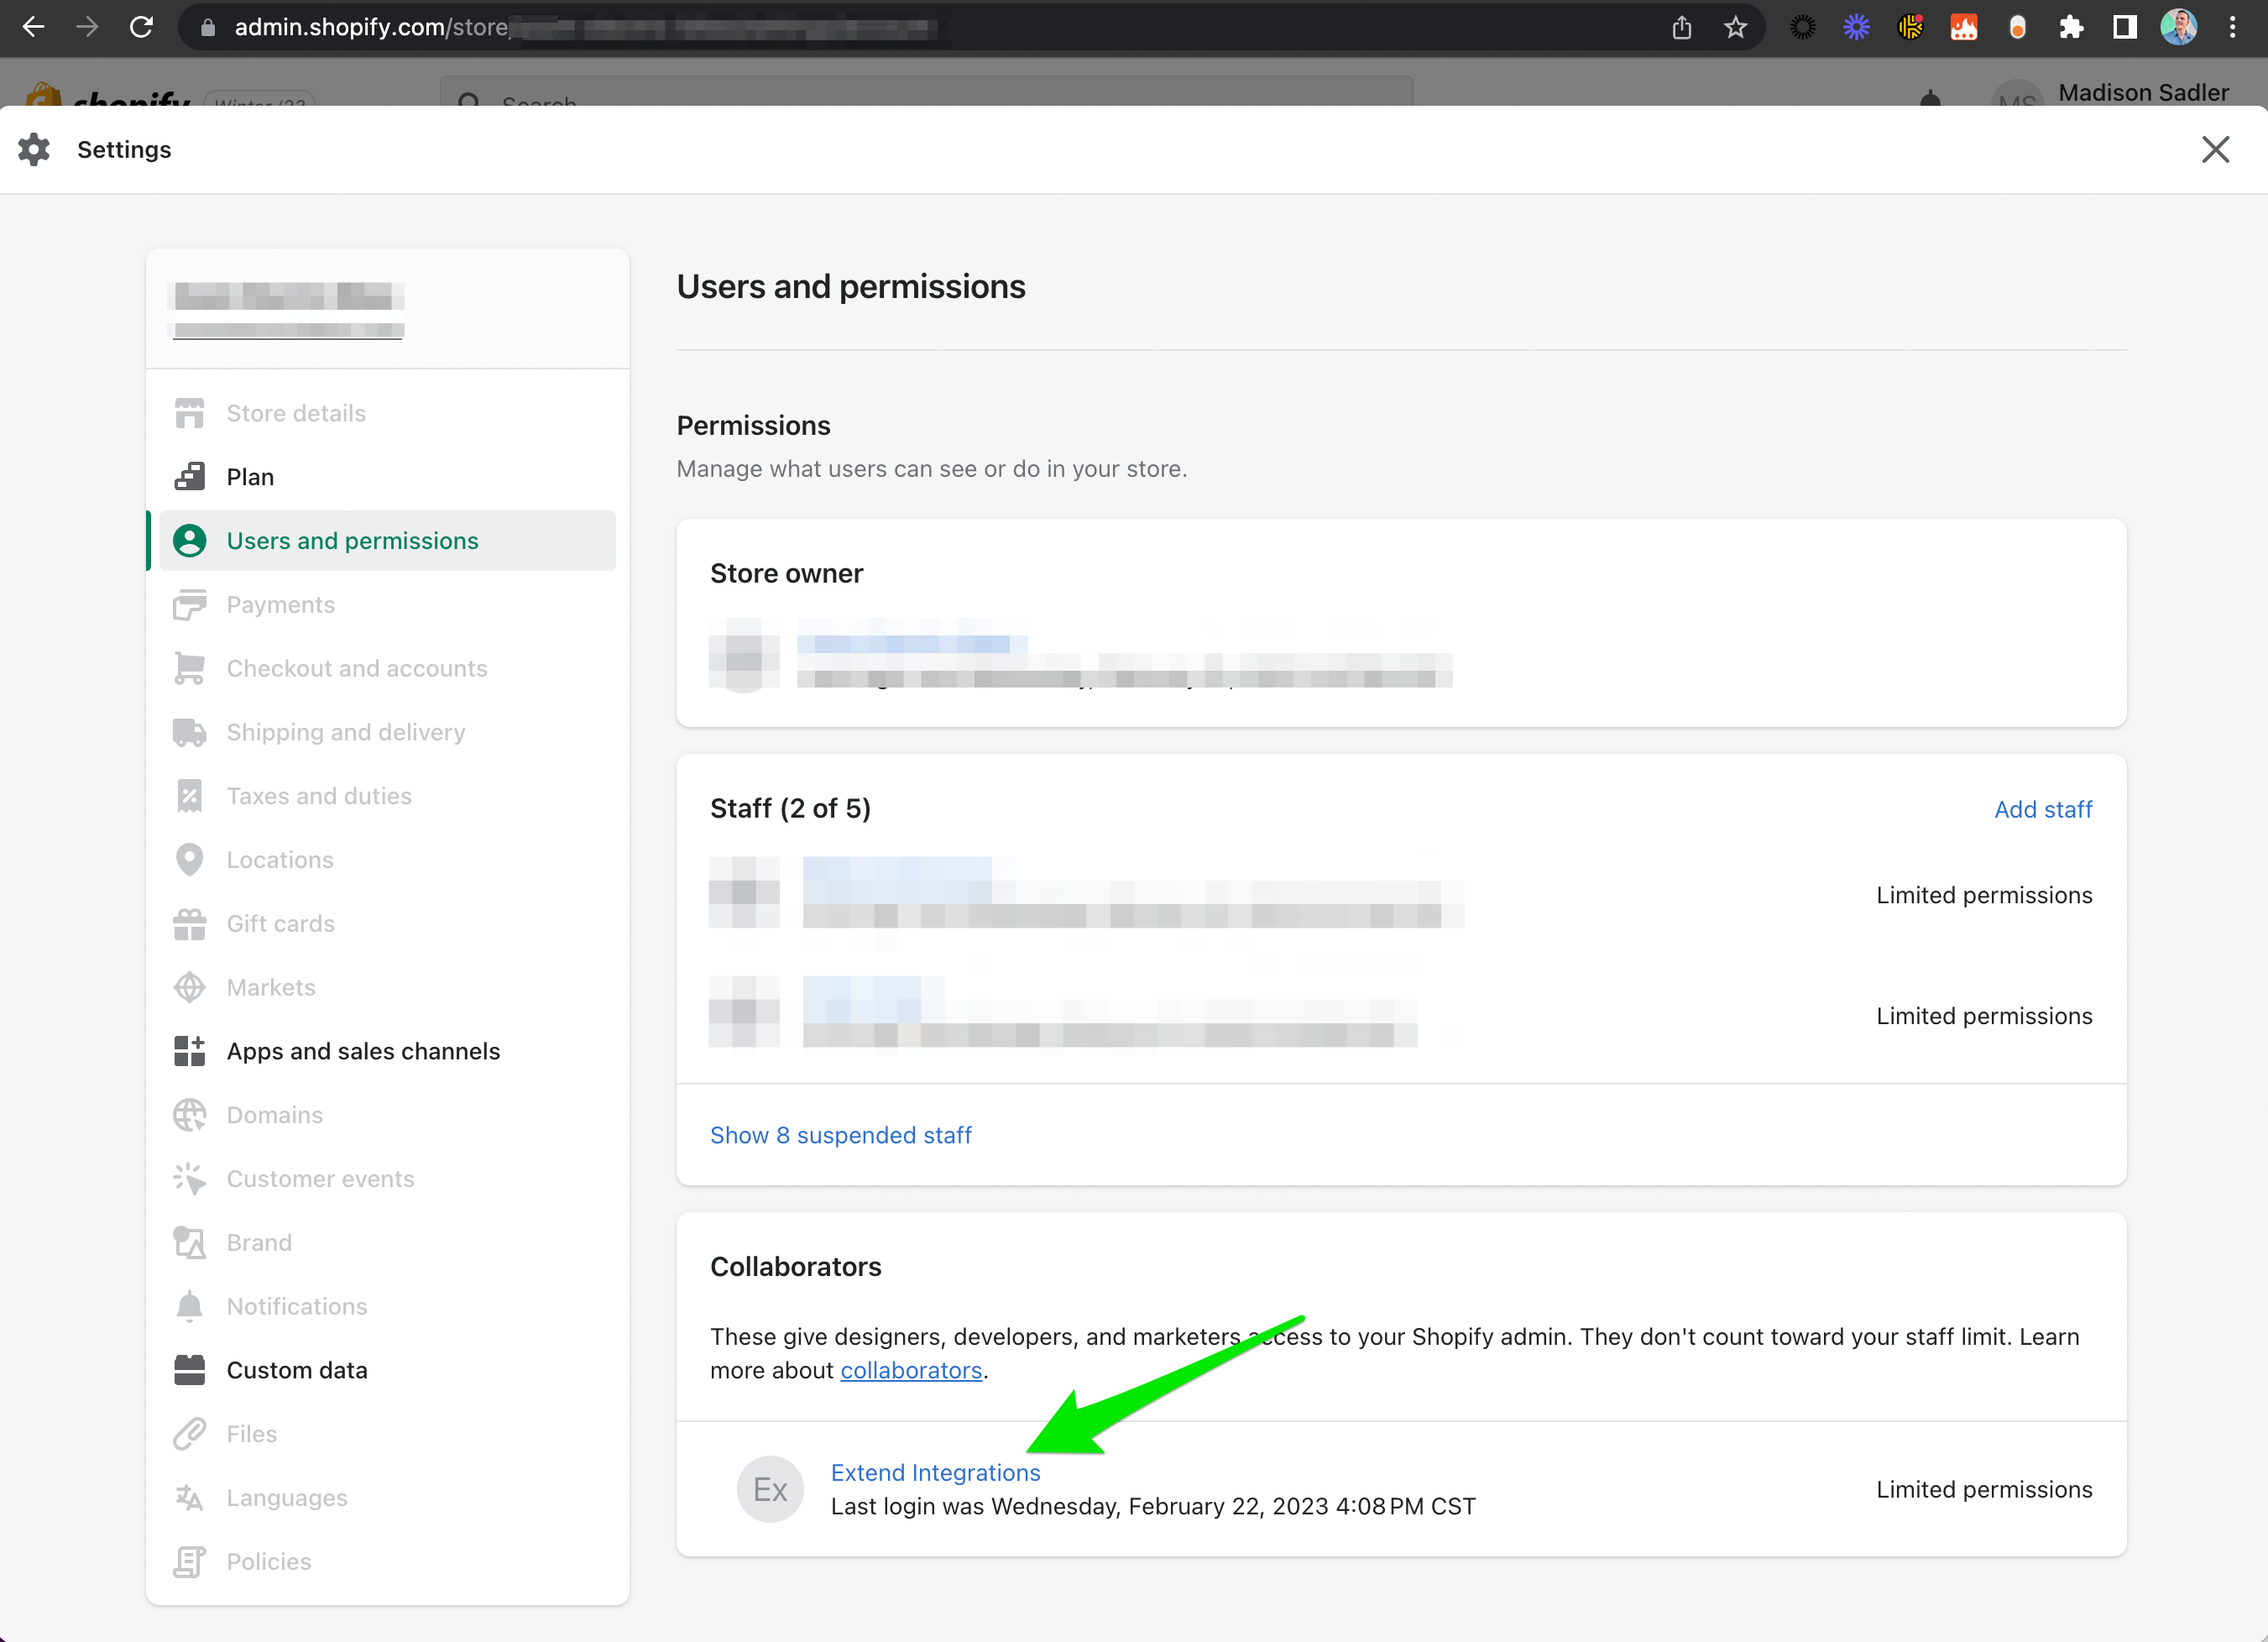Viewport: 2268px width, 1642px height.
Task: Click the Add staff link
Action: 2042,809
